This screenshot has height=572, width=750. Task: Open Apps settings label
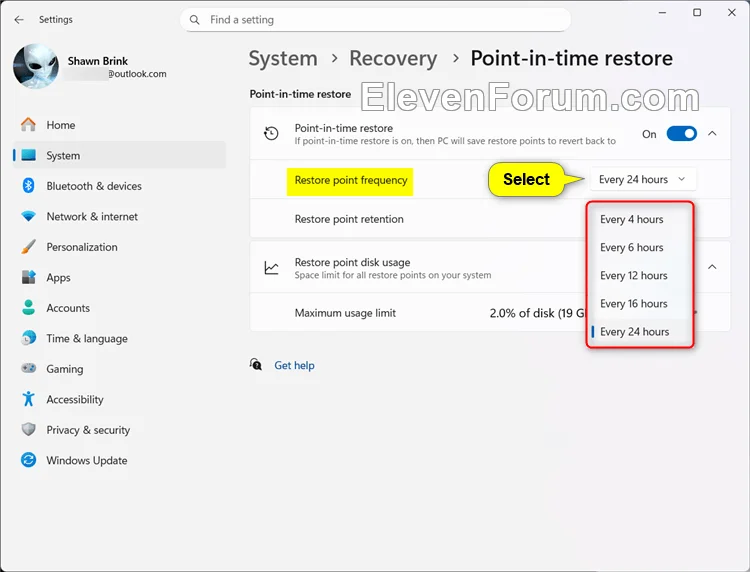[x=58, y=278]
